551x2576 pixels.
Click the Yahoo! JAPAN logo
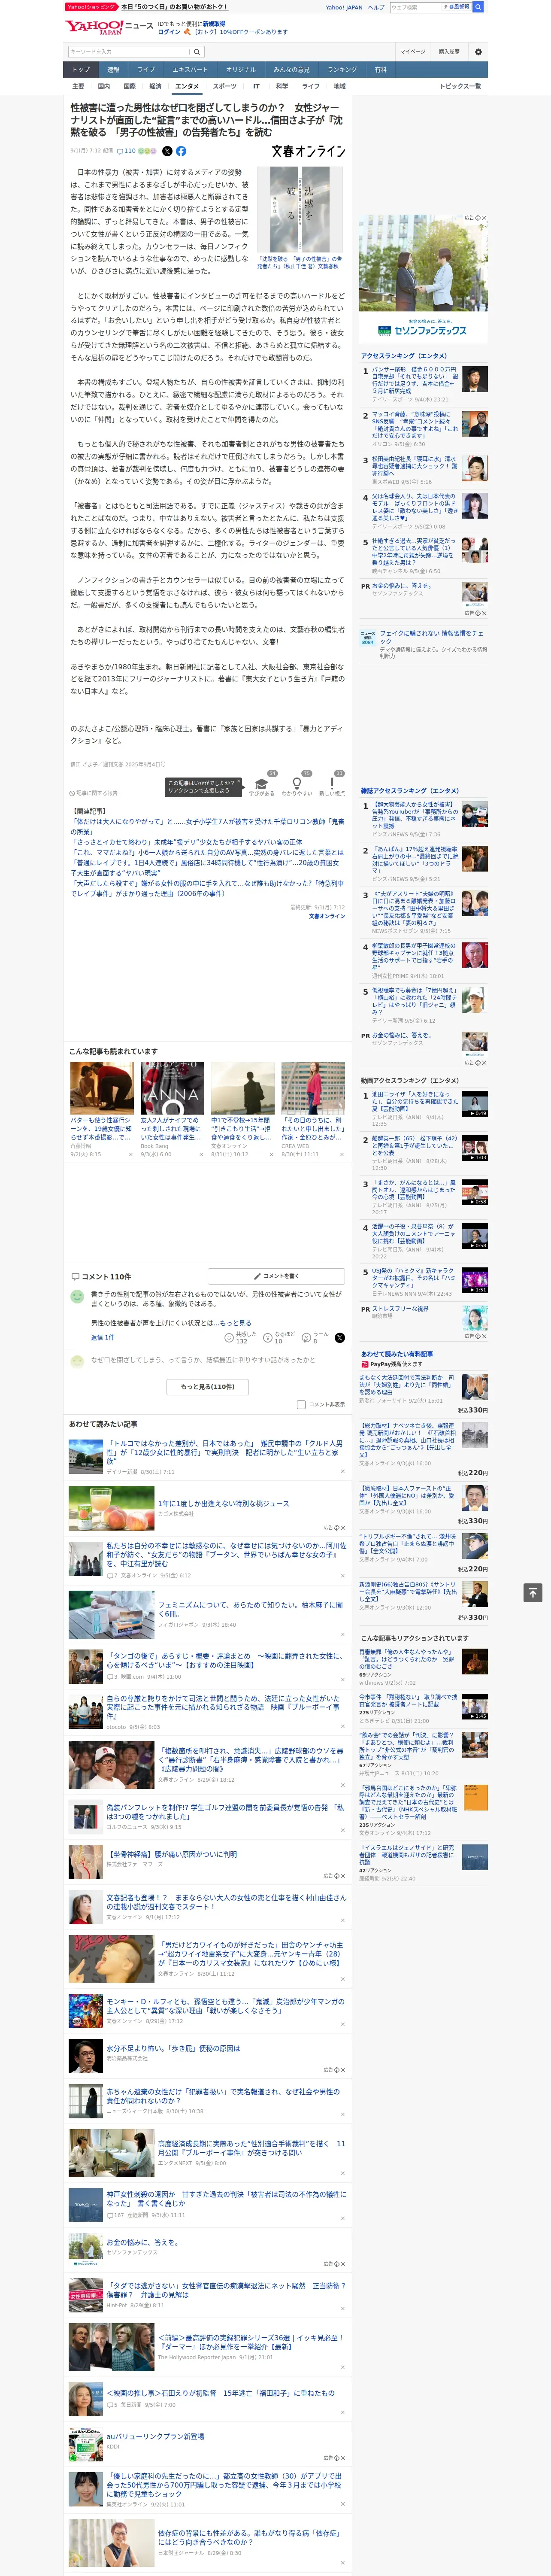[x=94, y=27]
